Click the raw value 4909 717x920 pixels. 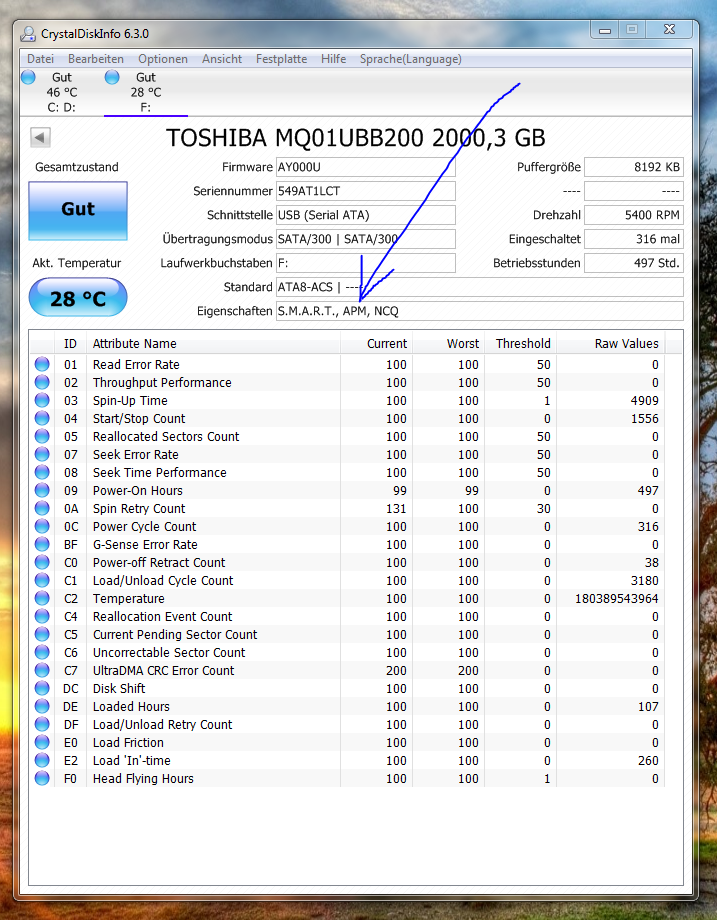click(x=644, y=400)
